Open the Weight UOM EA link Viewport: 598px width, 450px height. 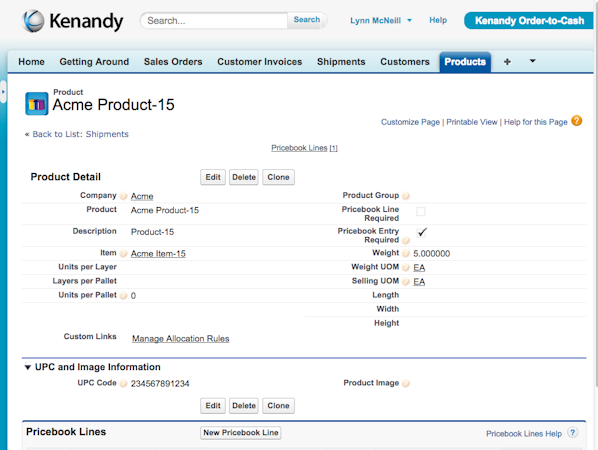419,268
